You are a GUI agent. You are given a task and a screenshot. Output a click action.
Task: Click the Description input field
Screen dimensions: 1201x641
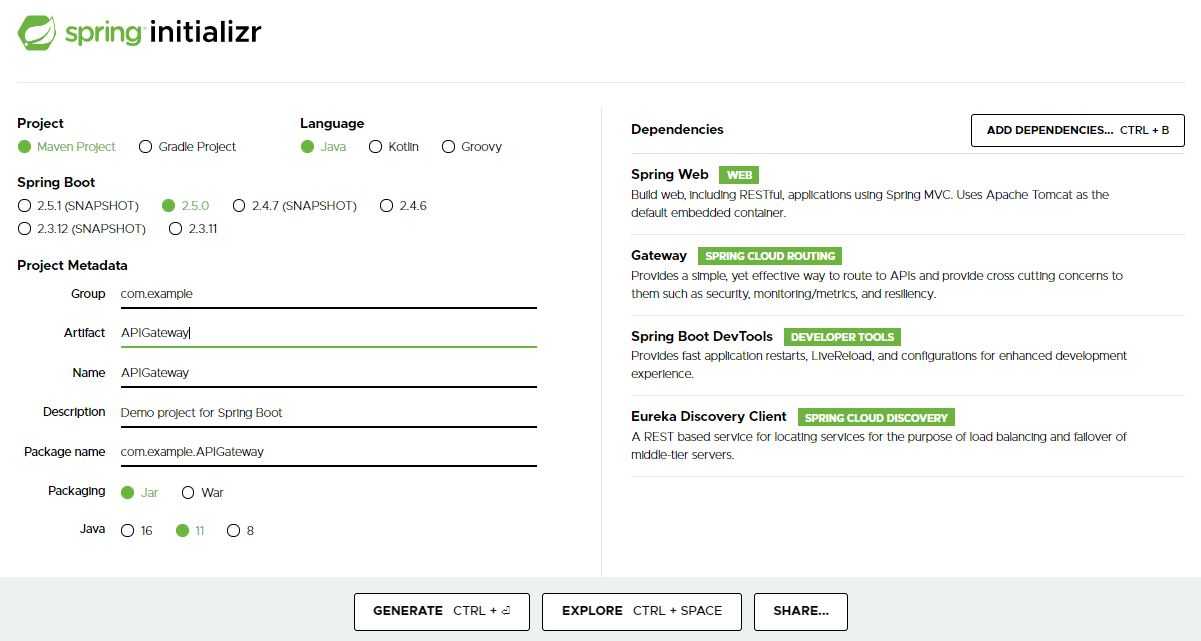point(328,412)
